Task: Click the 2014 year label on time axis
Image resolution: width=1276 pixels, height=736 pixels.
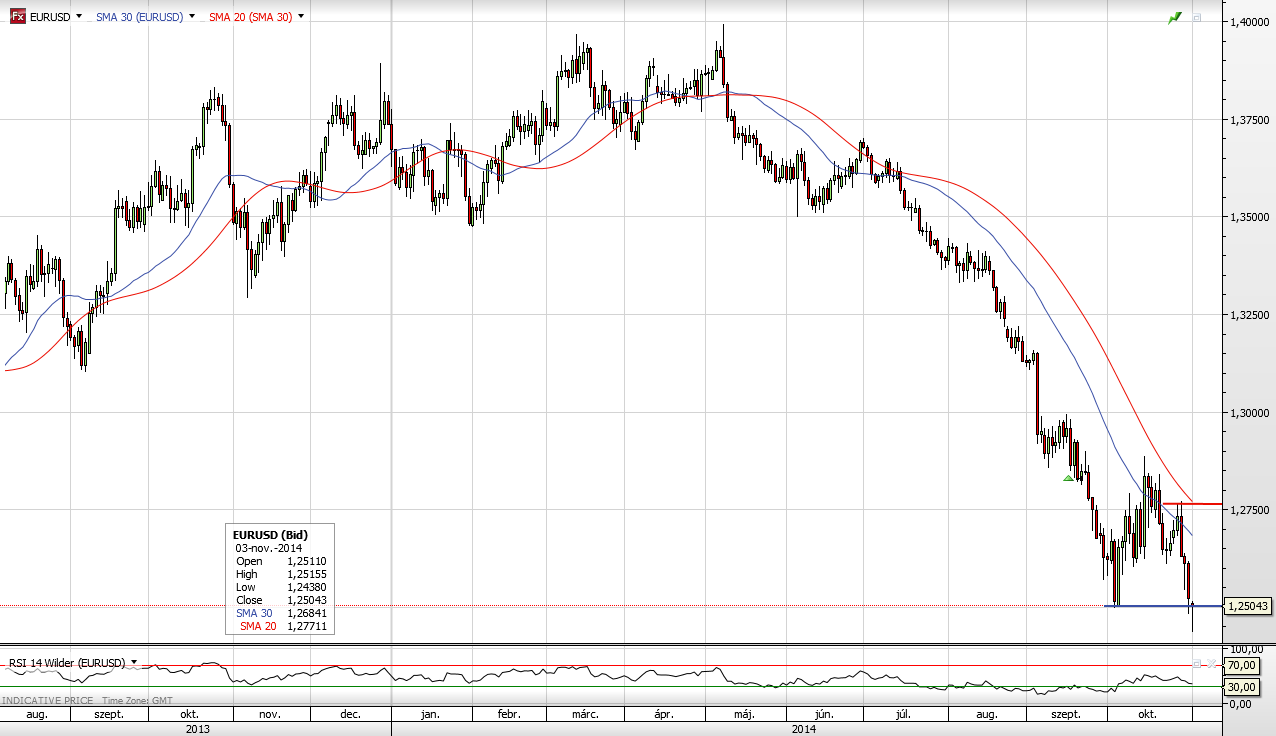Action: click(804, 729)
